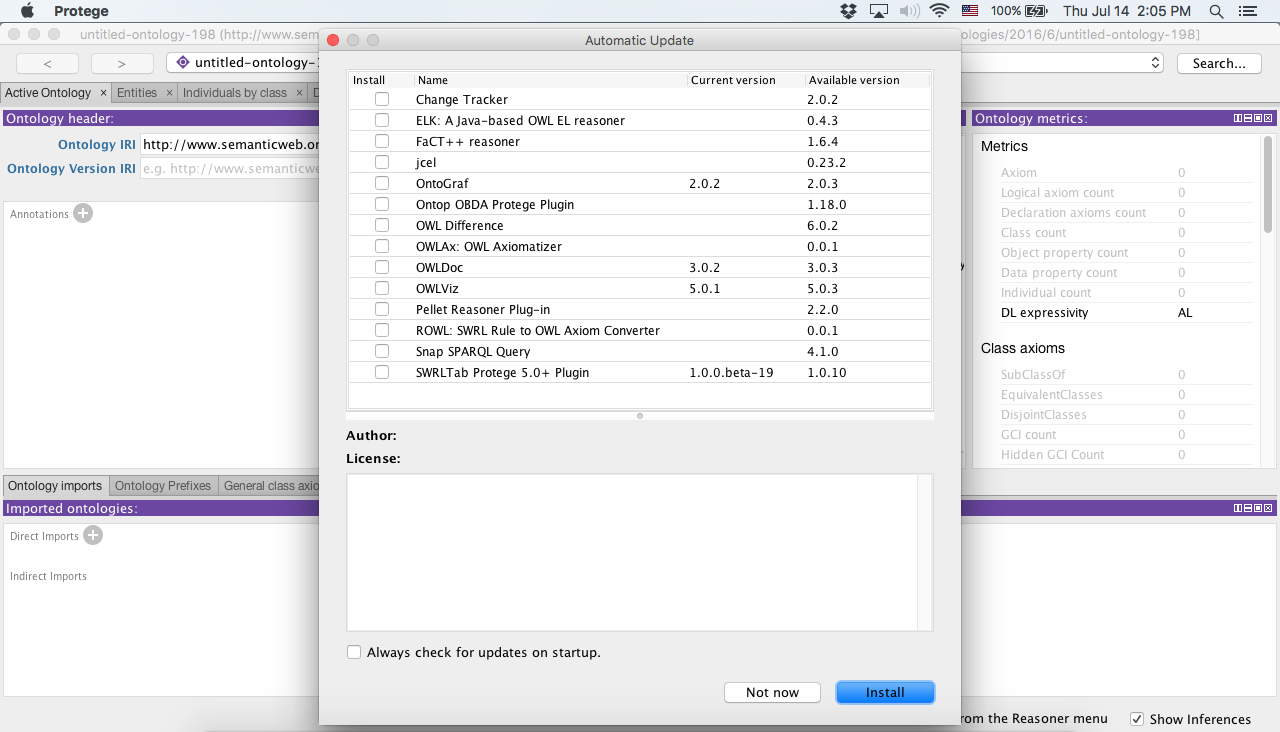Image resolution: width=1280 pixels, height=732 pixels.
Task: Close the Active Ontology tab
Action: [103, 93]
